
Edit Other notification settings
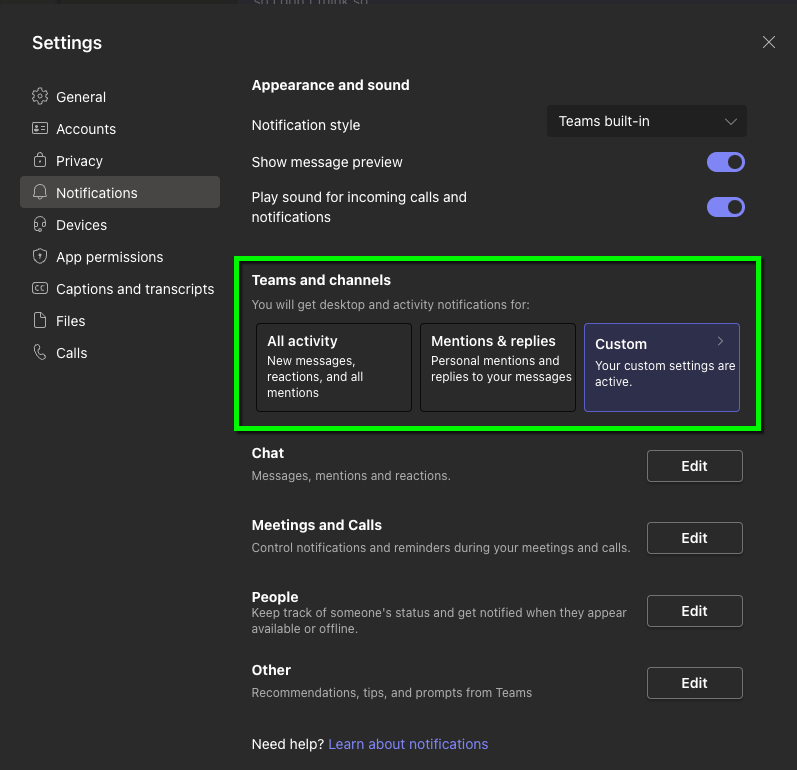click(694, 683)
